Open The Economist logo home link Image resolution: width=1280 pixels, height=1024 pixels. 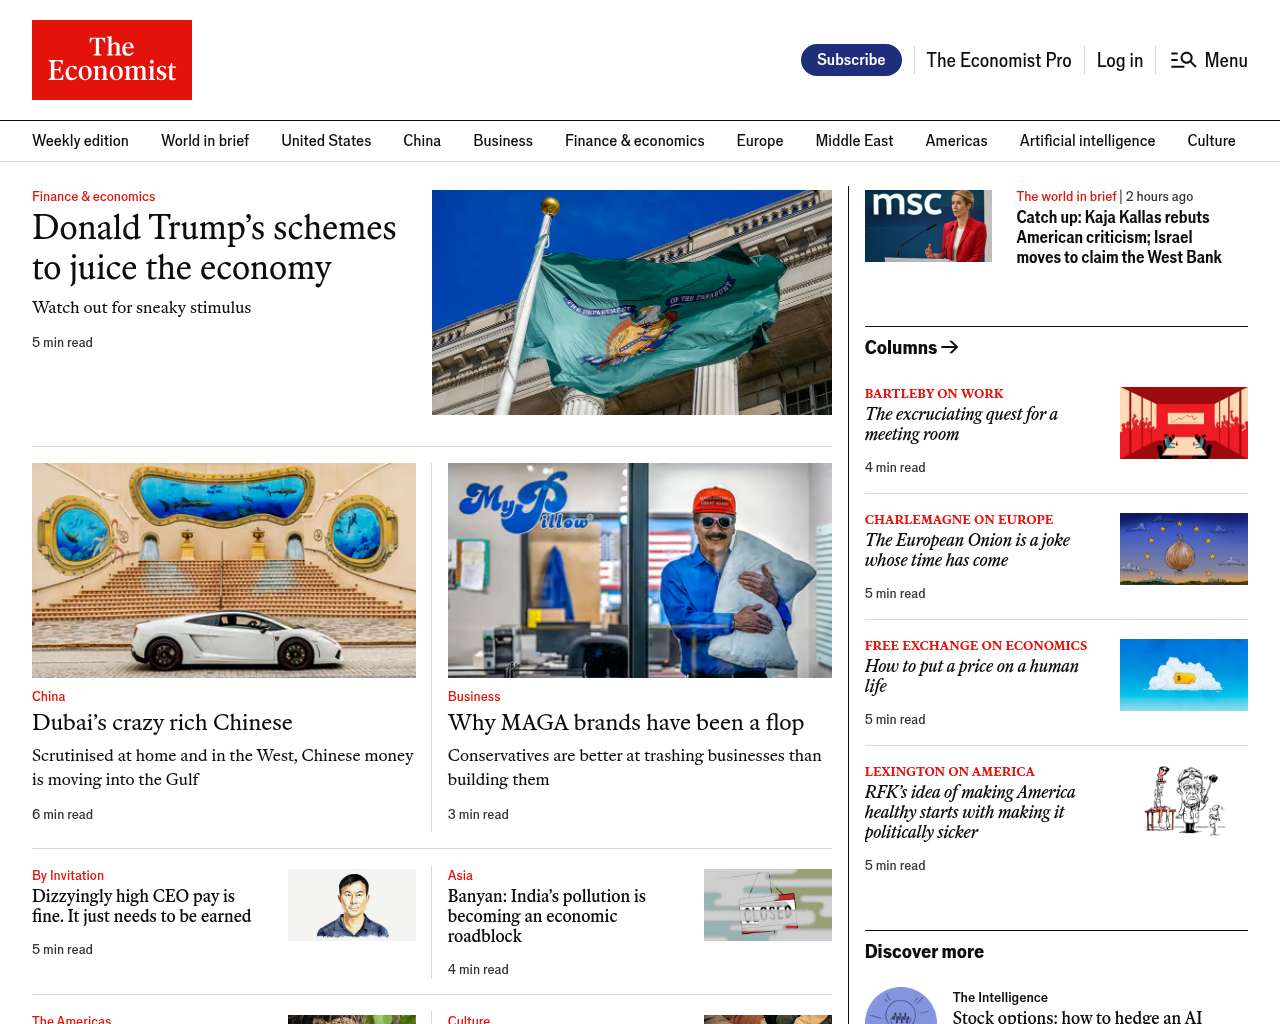click(112, 60)
